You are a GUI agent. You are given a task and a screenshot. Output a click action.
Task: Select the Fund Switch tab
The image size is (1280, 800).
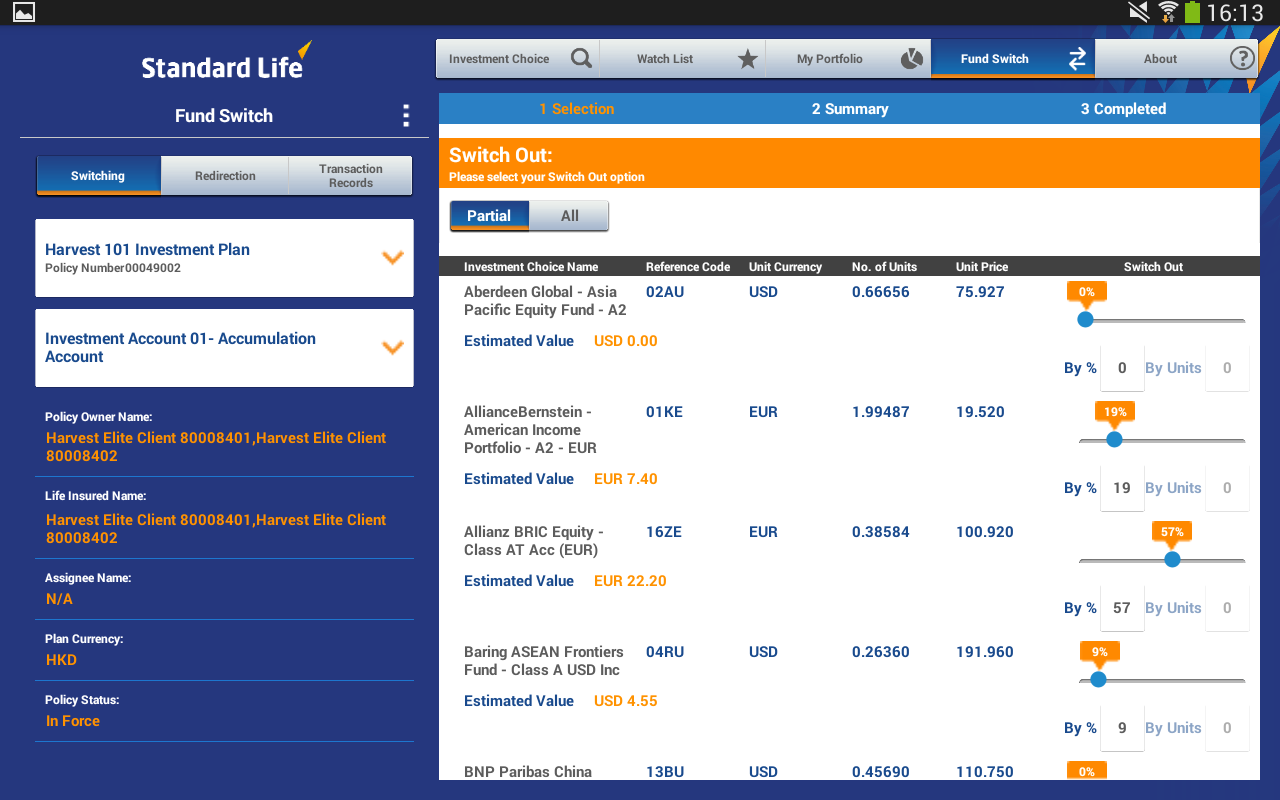(x=1013, y=59)
